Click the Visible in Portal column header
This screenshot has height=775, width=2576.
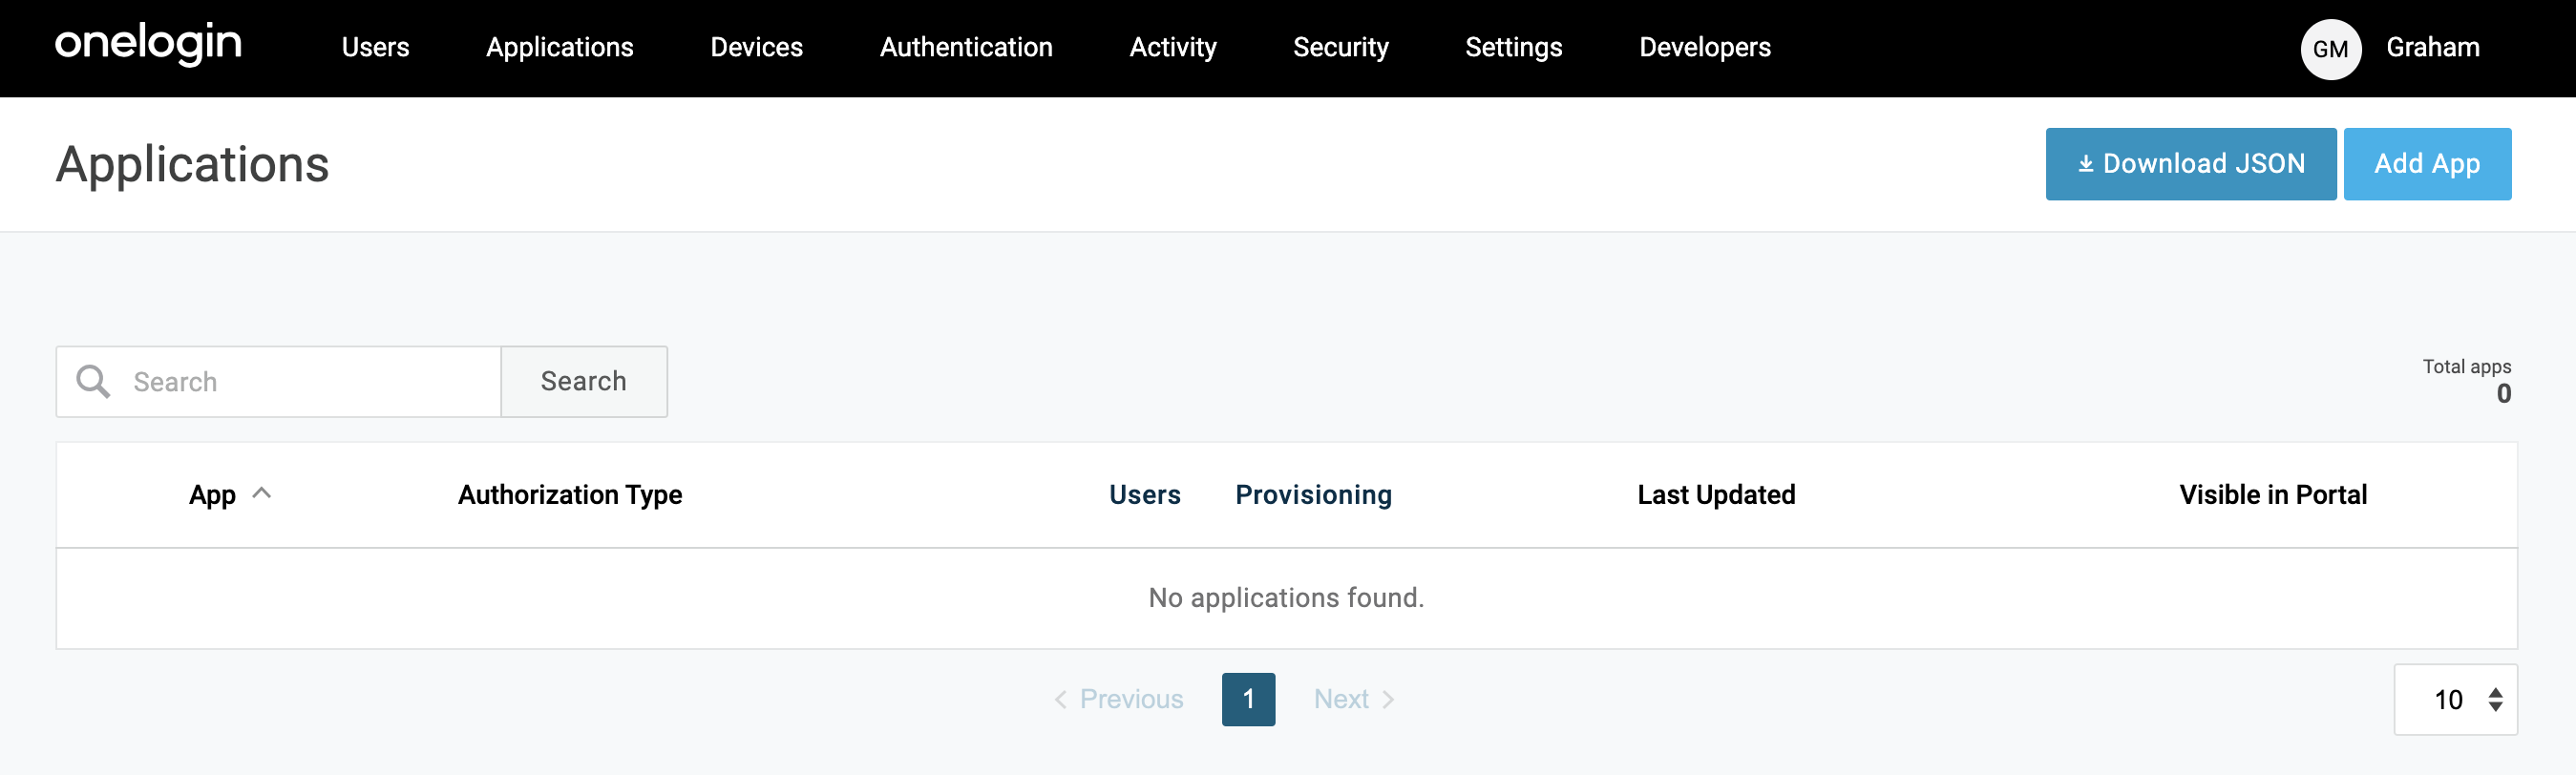coord(2272,495)
